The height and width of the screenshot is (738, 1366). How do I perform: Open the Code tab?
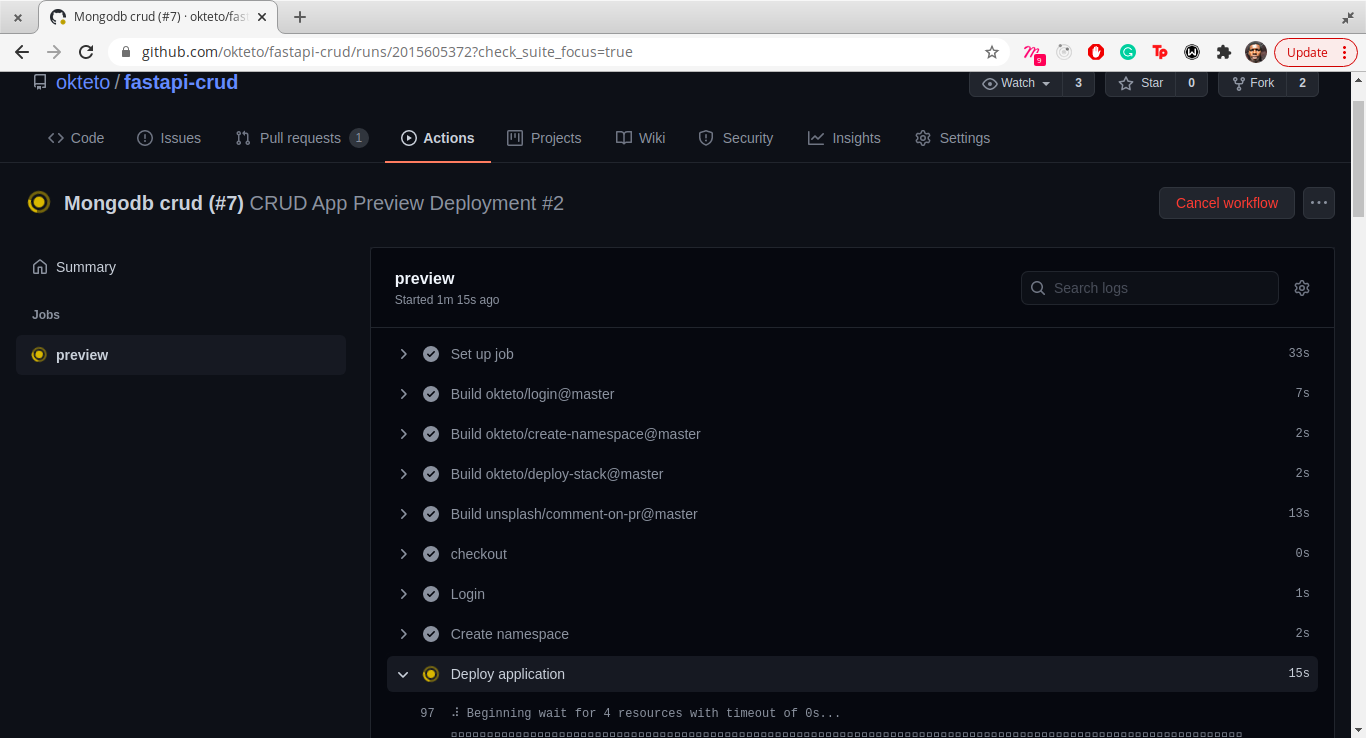click(x=76, y=138)
